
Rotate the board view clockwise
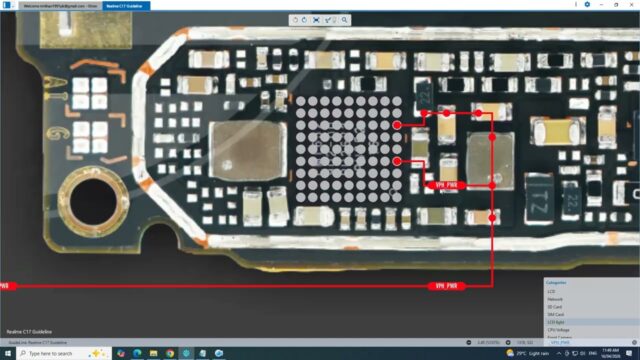pyautogui.click(x=305, y=20)
